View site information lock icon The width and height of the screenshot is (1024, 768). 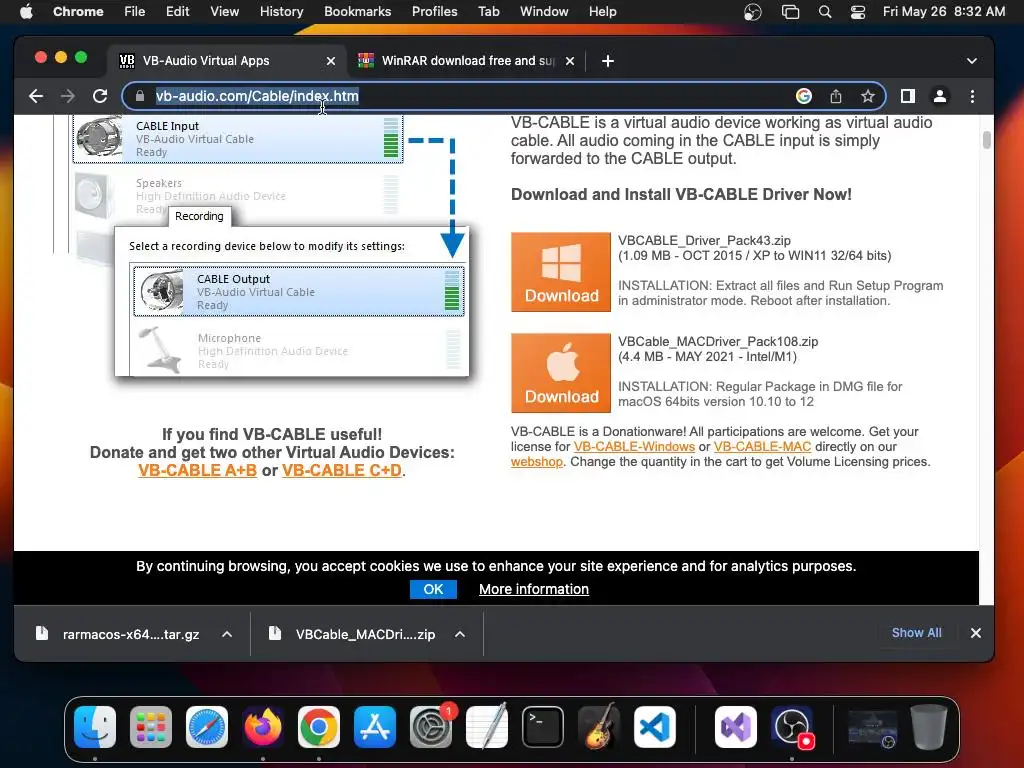[x=140, y=96]
